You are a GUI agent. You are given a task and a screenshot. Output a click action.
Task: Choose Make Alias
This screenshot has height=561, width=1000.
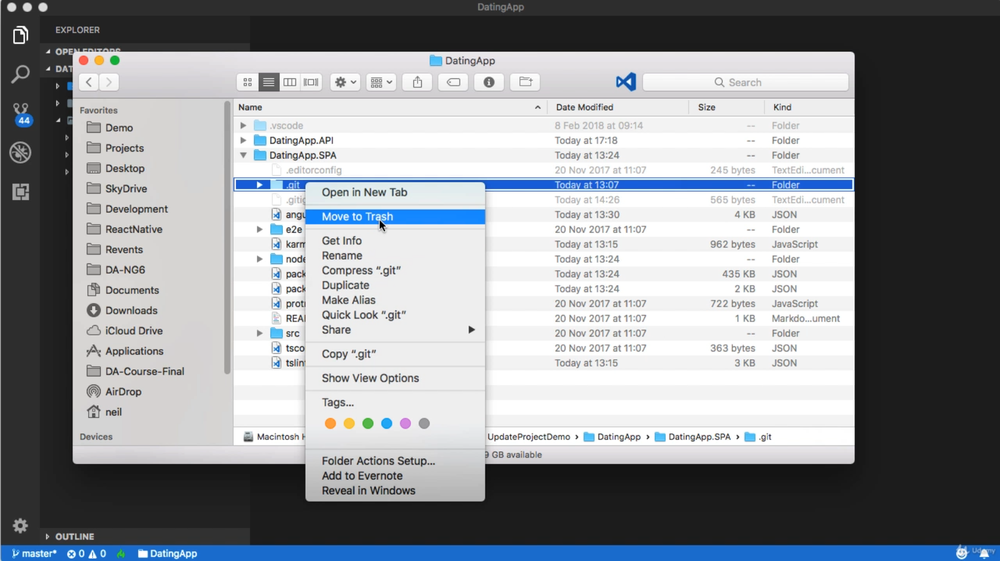coord(395,300)
